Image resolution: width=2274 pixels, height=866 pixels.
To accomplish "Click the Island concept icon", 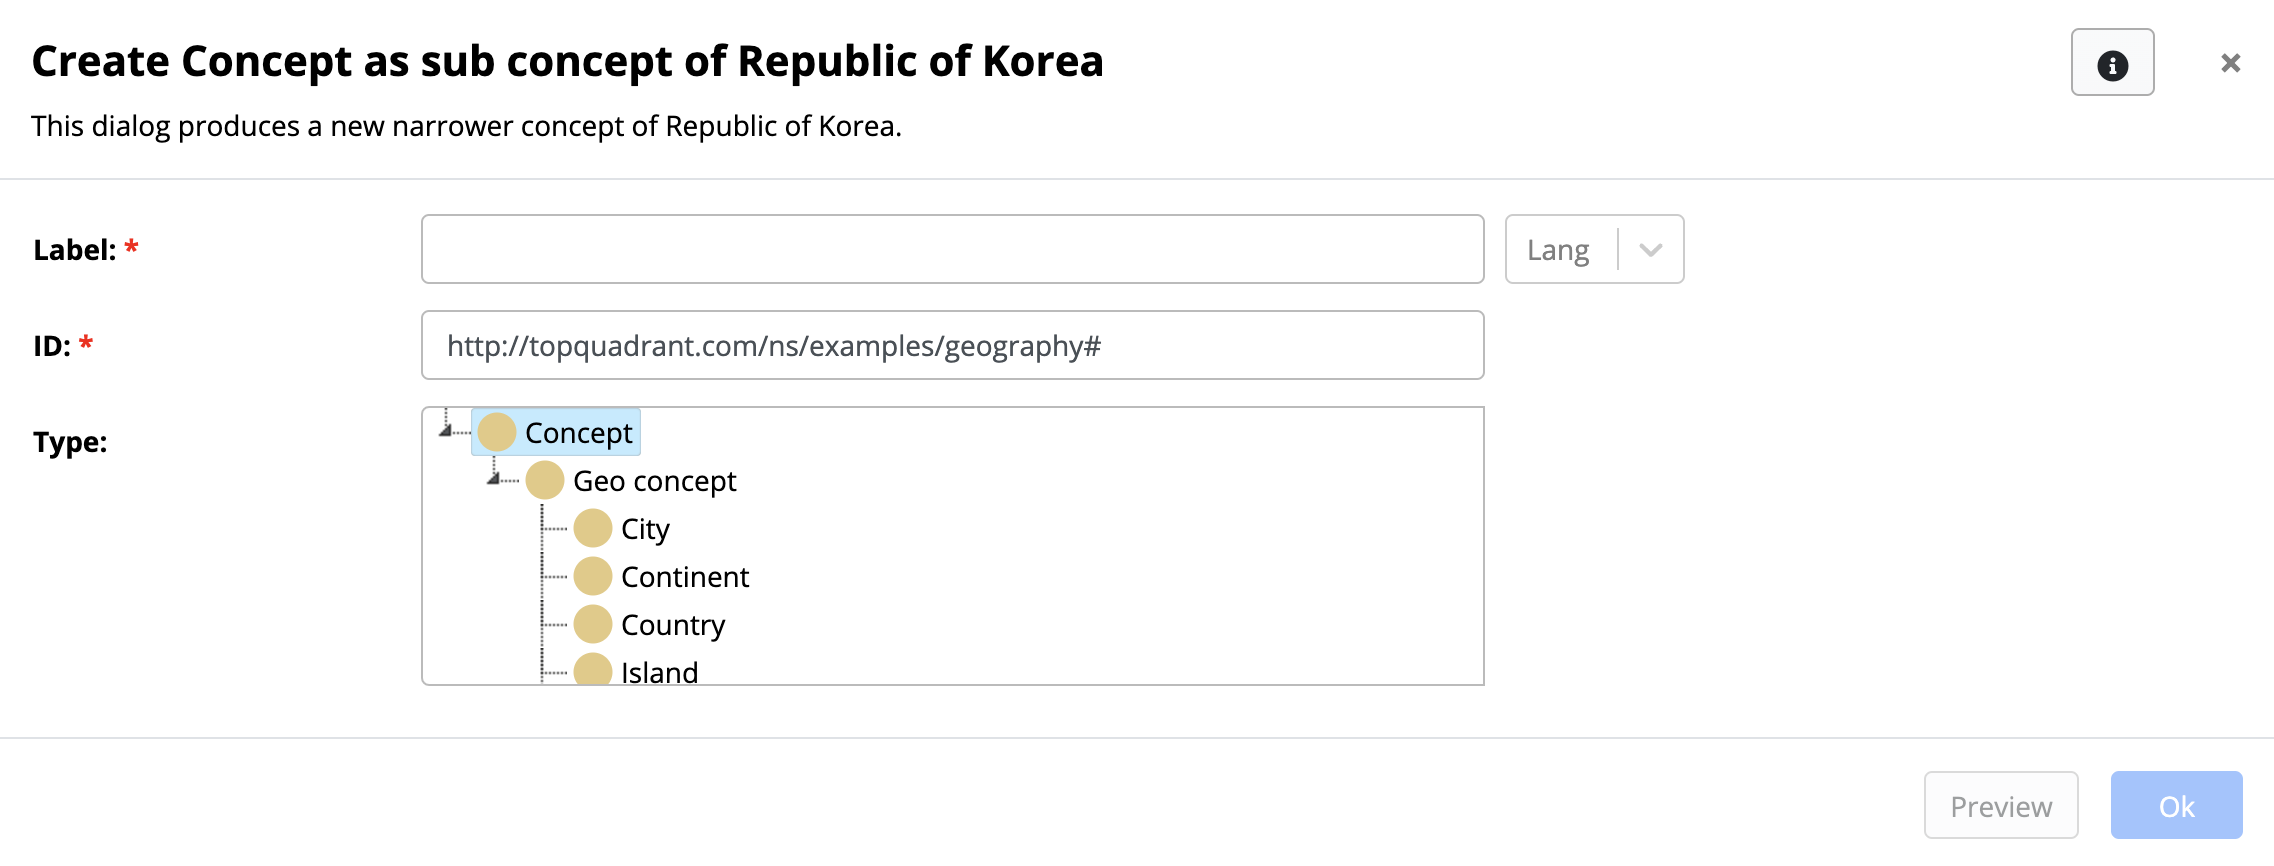I will [594, 670].
